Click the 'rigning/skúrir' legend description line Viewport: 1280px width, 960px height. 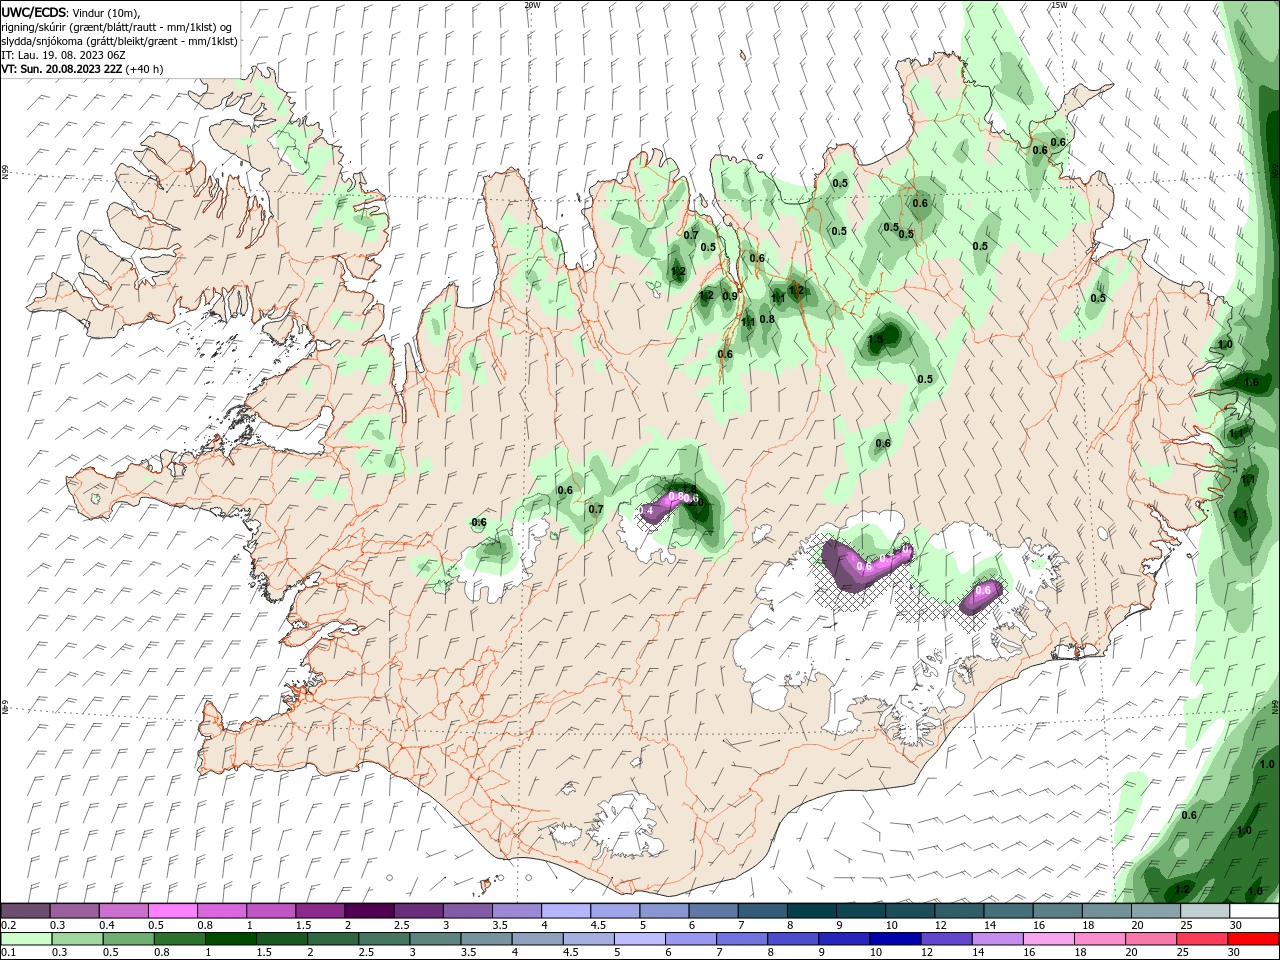coord(118,27)
